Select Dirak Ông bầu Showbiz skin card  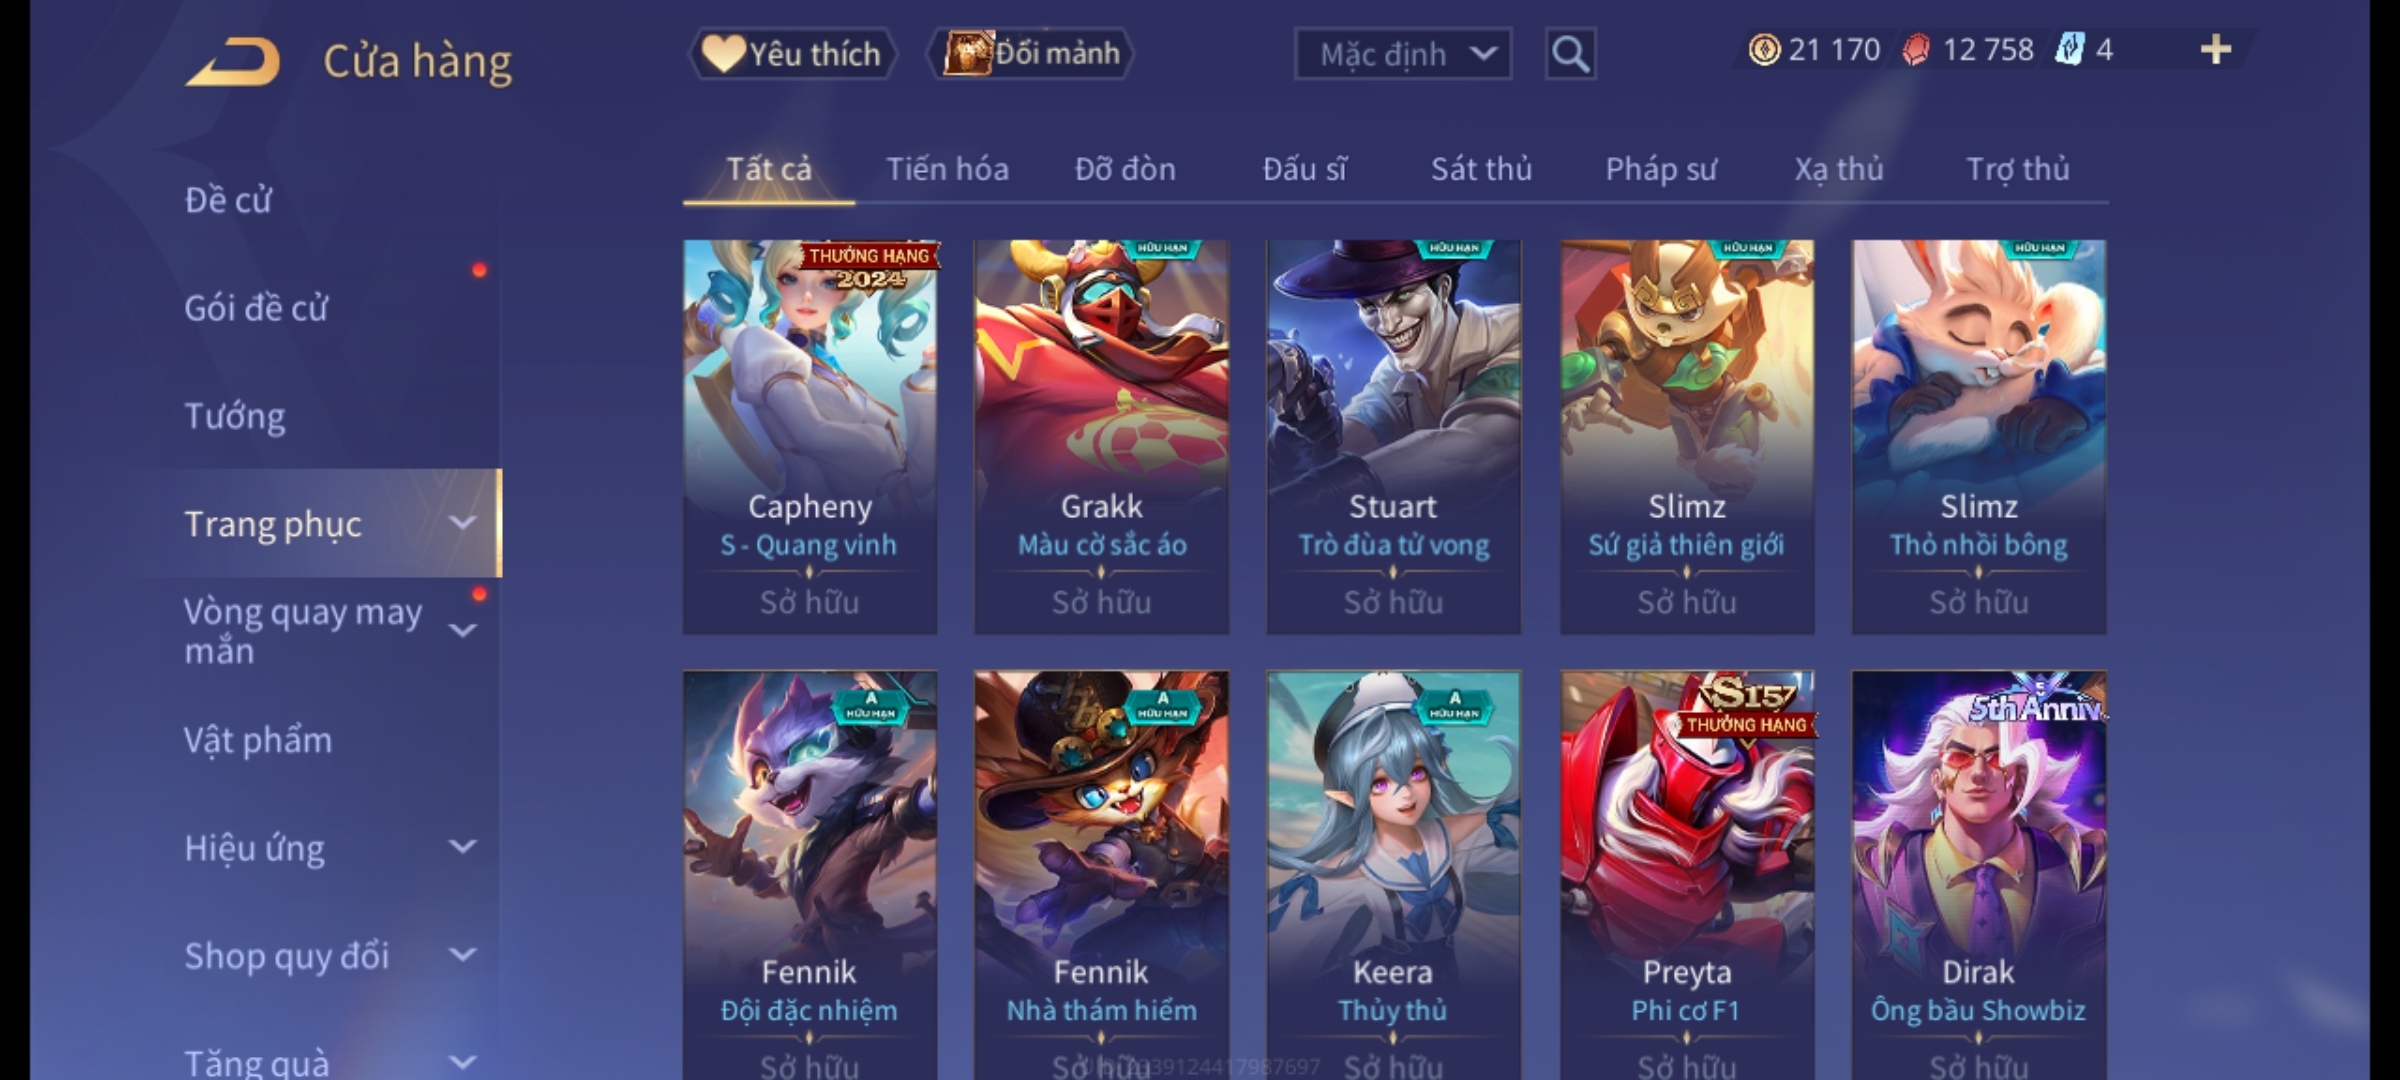coord(1978,875)
